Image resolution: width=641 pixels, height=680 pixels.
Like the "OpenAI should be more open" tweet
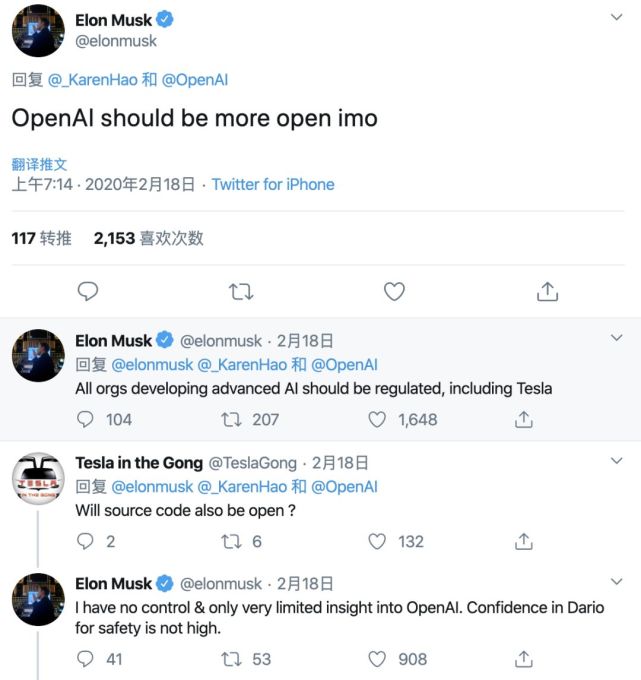point(395,291)
